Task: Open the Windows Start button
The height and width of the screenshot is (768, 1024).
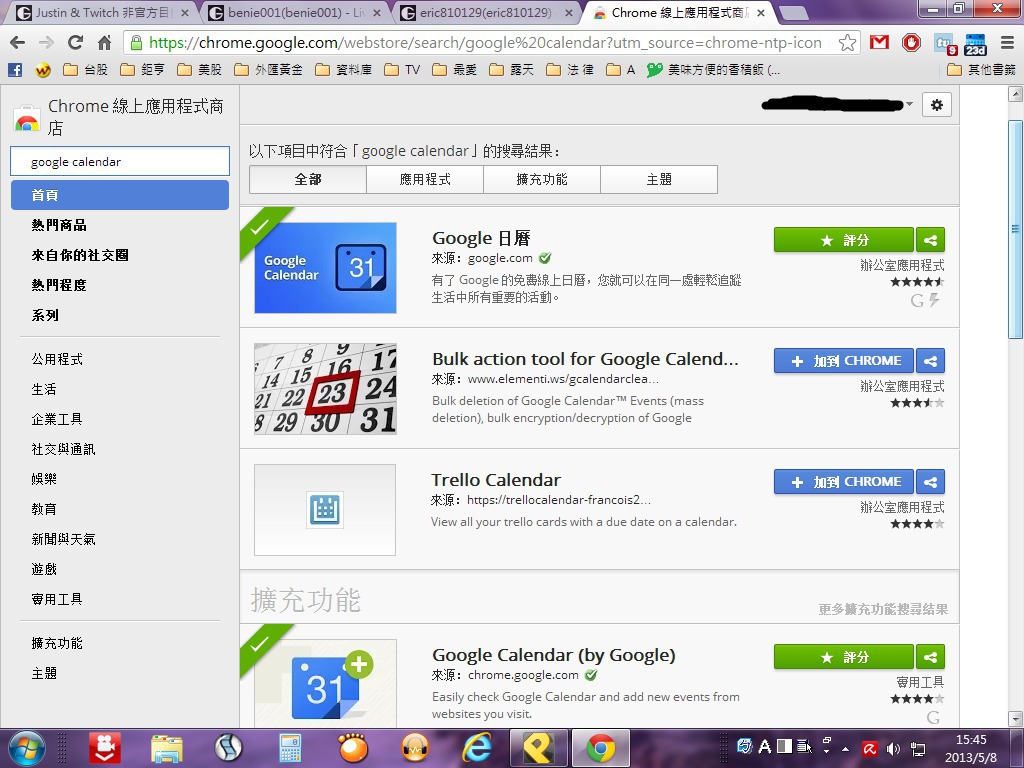Action: pos(25,748)
